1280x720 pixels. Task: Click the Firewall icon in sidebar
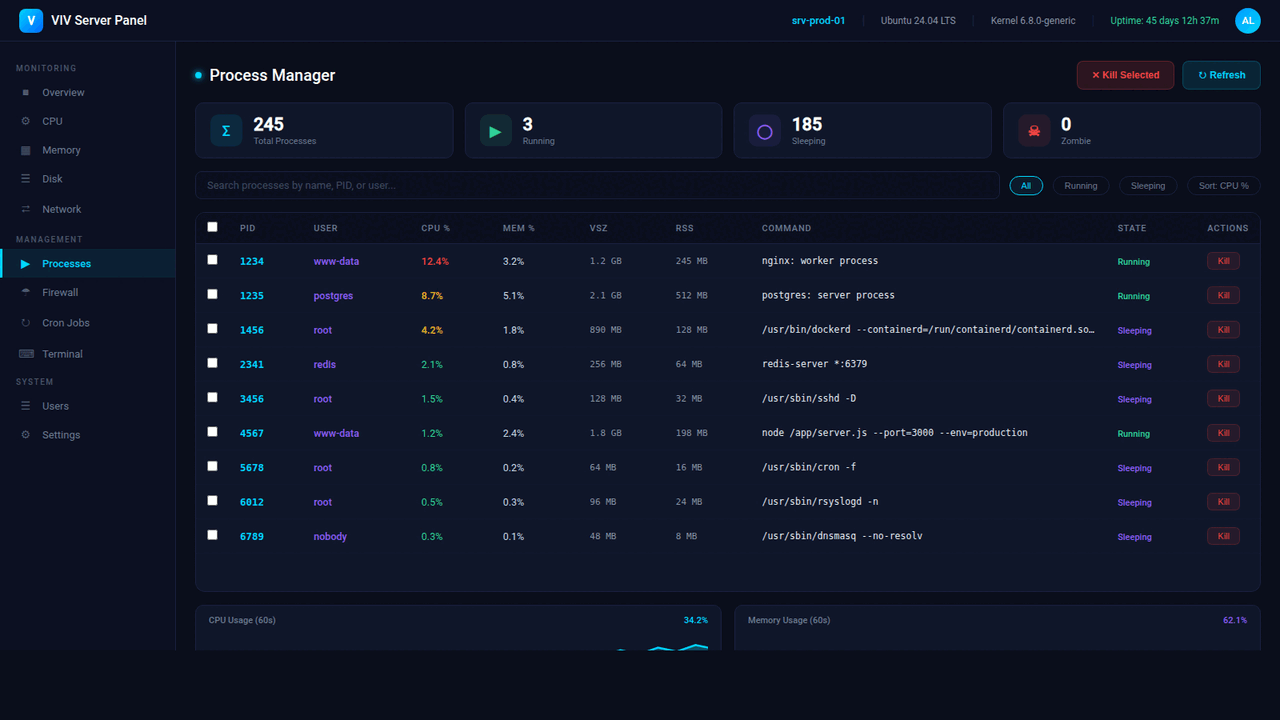pos(26,293)
